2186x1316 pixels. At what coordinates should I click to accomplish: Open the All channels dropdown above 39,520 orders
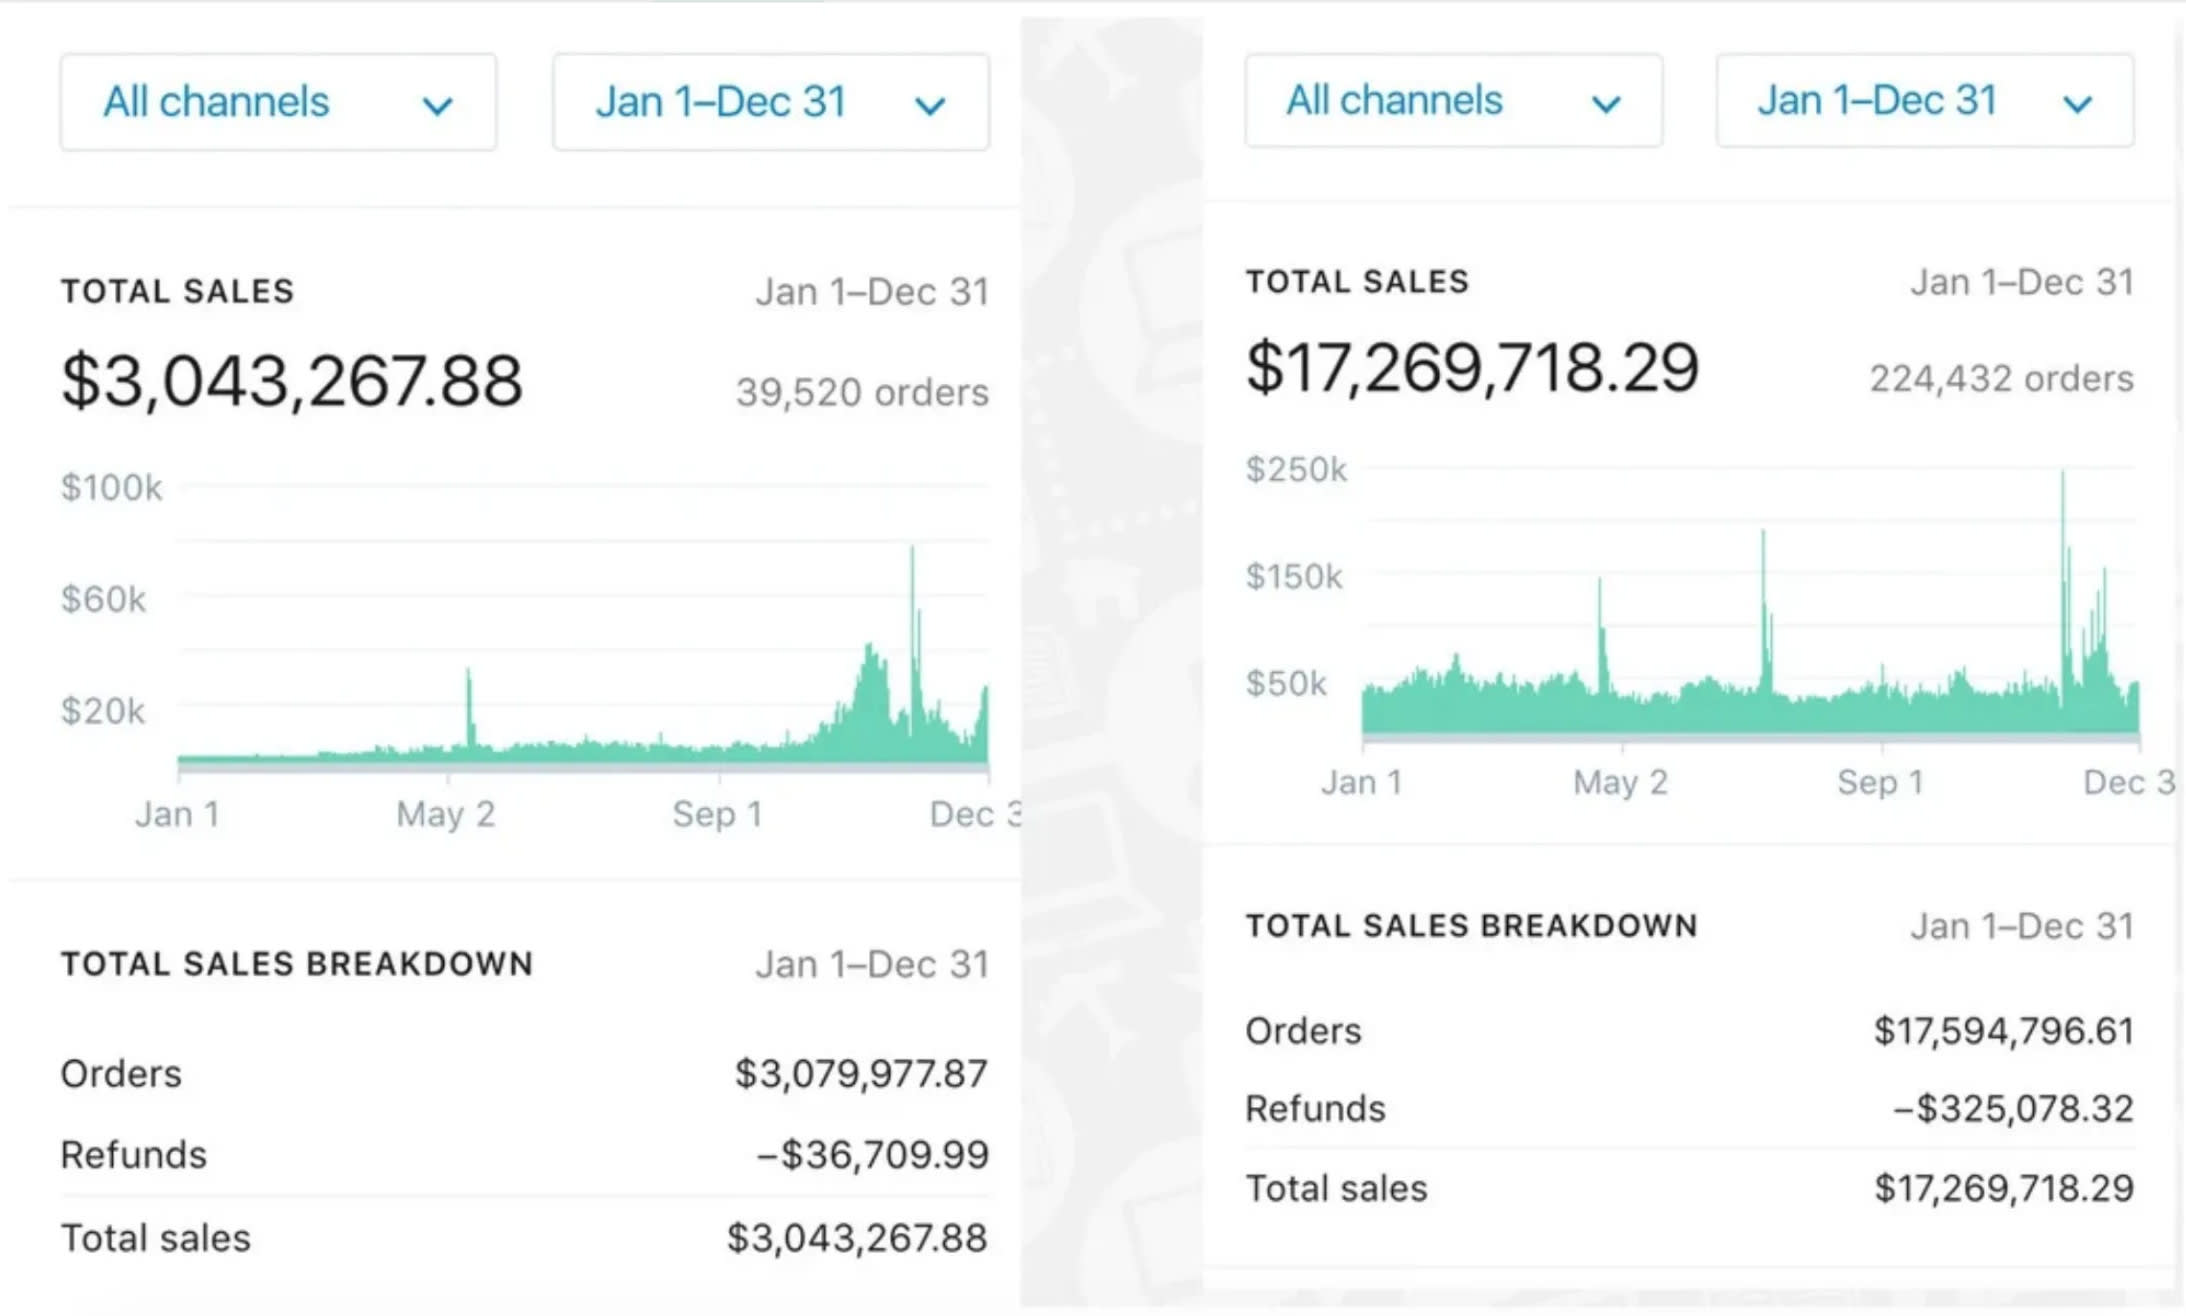pos(278,102)
